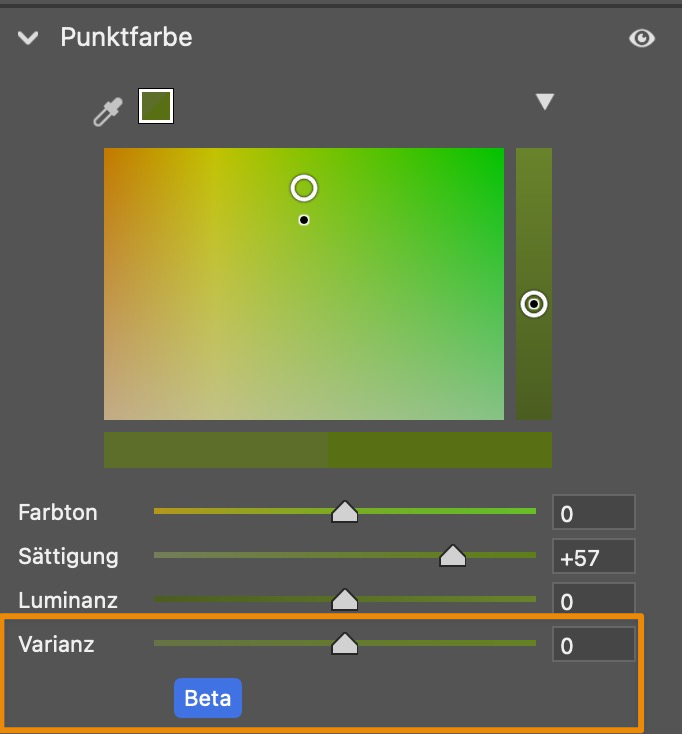The image size is (682, 734).
Task: Click the selected green color swatch
Action: (156, 106)
